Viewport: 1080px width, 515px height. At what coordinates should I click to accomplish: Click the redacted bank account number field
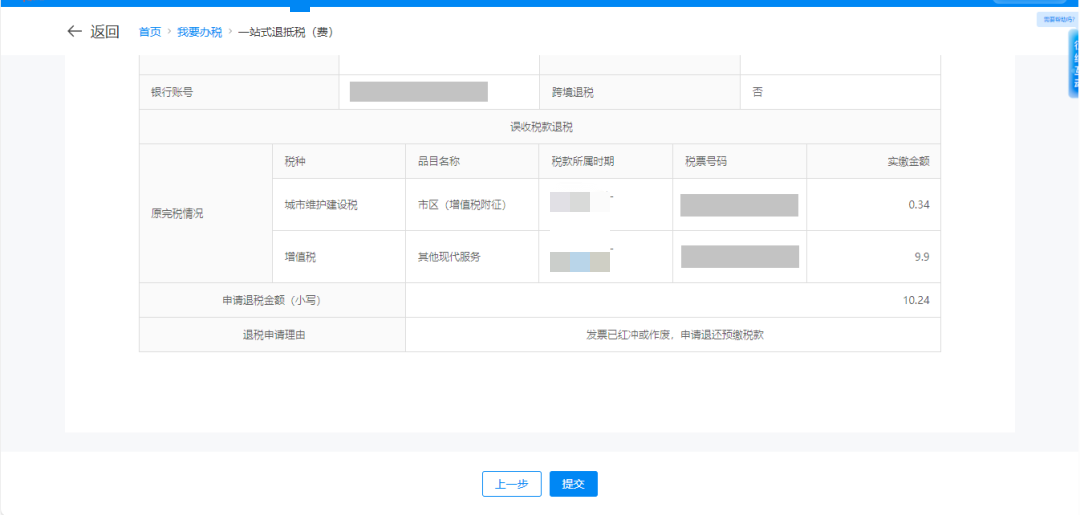(x=419, y=92)
